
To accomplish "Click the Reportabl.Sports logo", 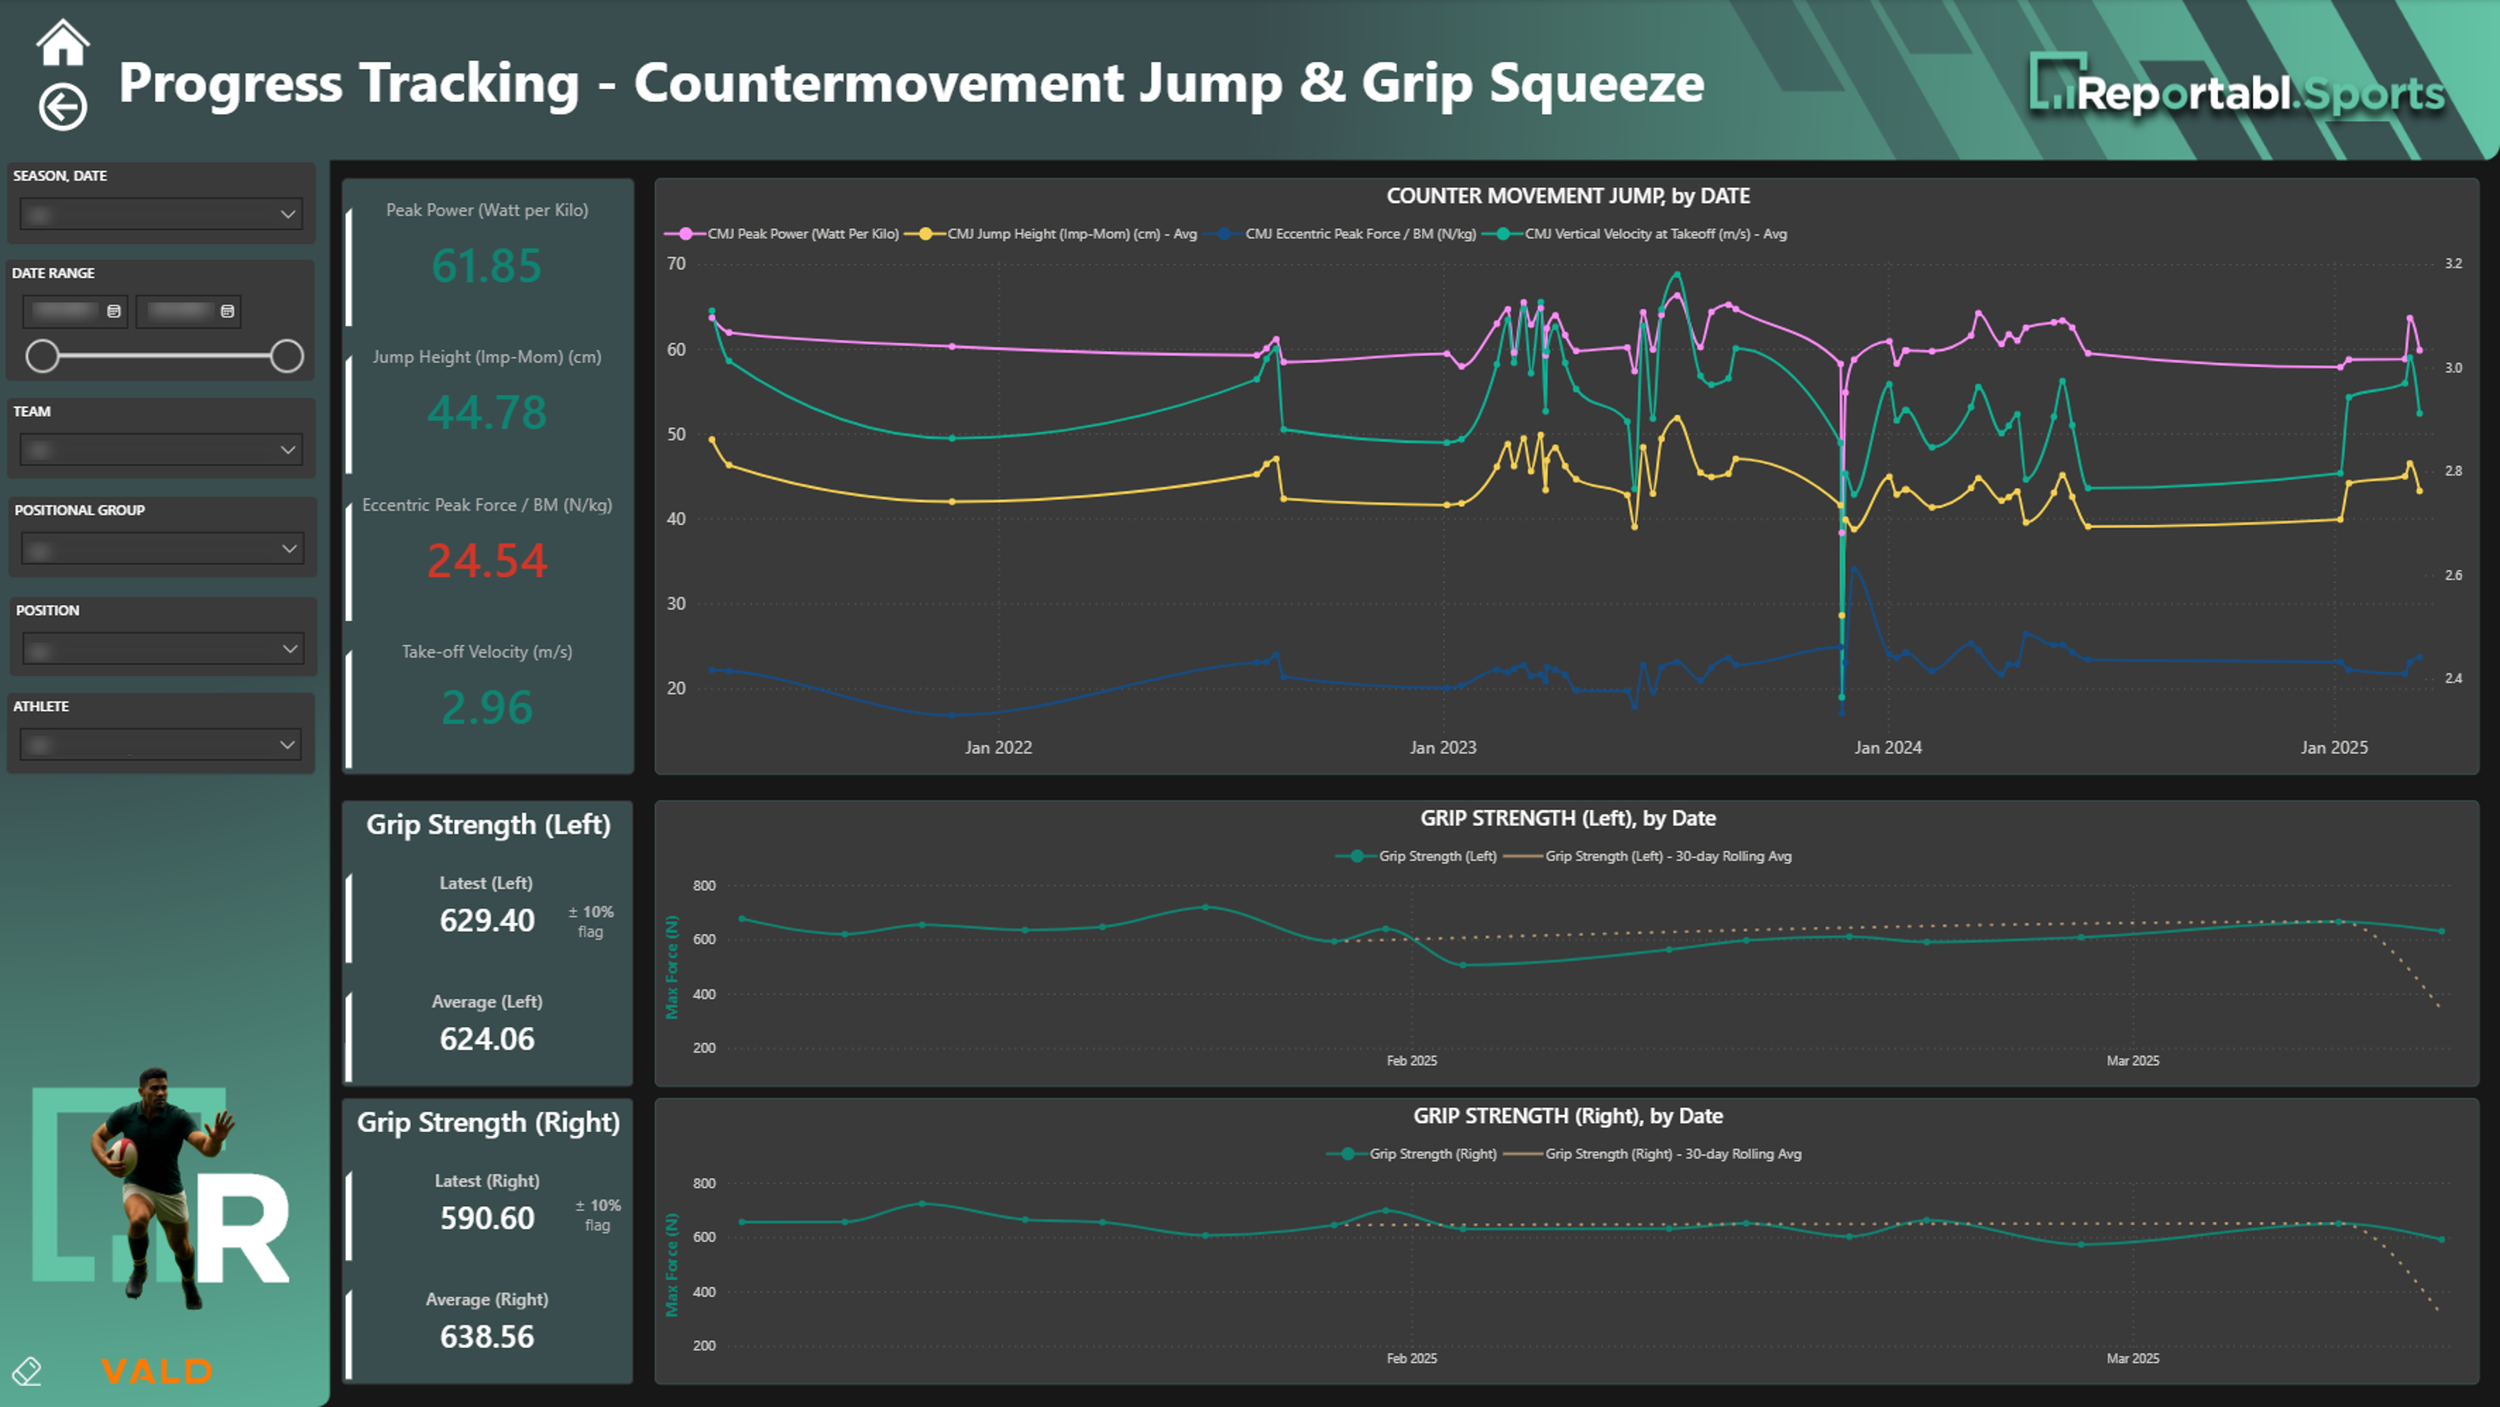I will tap(2236, 90).
